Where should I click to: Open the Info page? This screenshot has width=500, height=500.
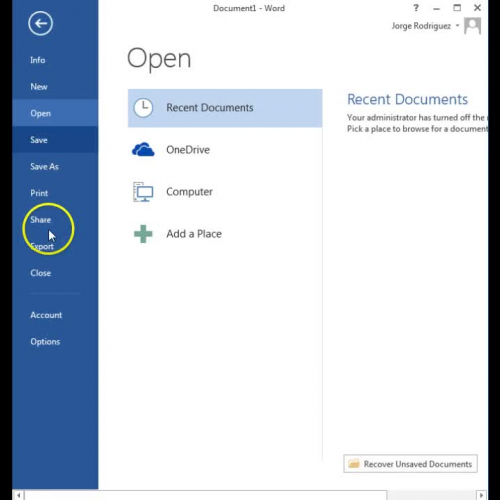pos(55,60)
